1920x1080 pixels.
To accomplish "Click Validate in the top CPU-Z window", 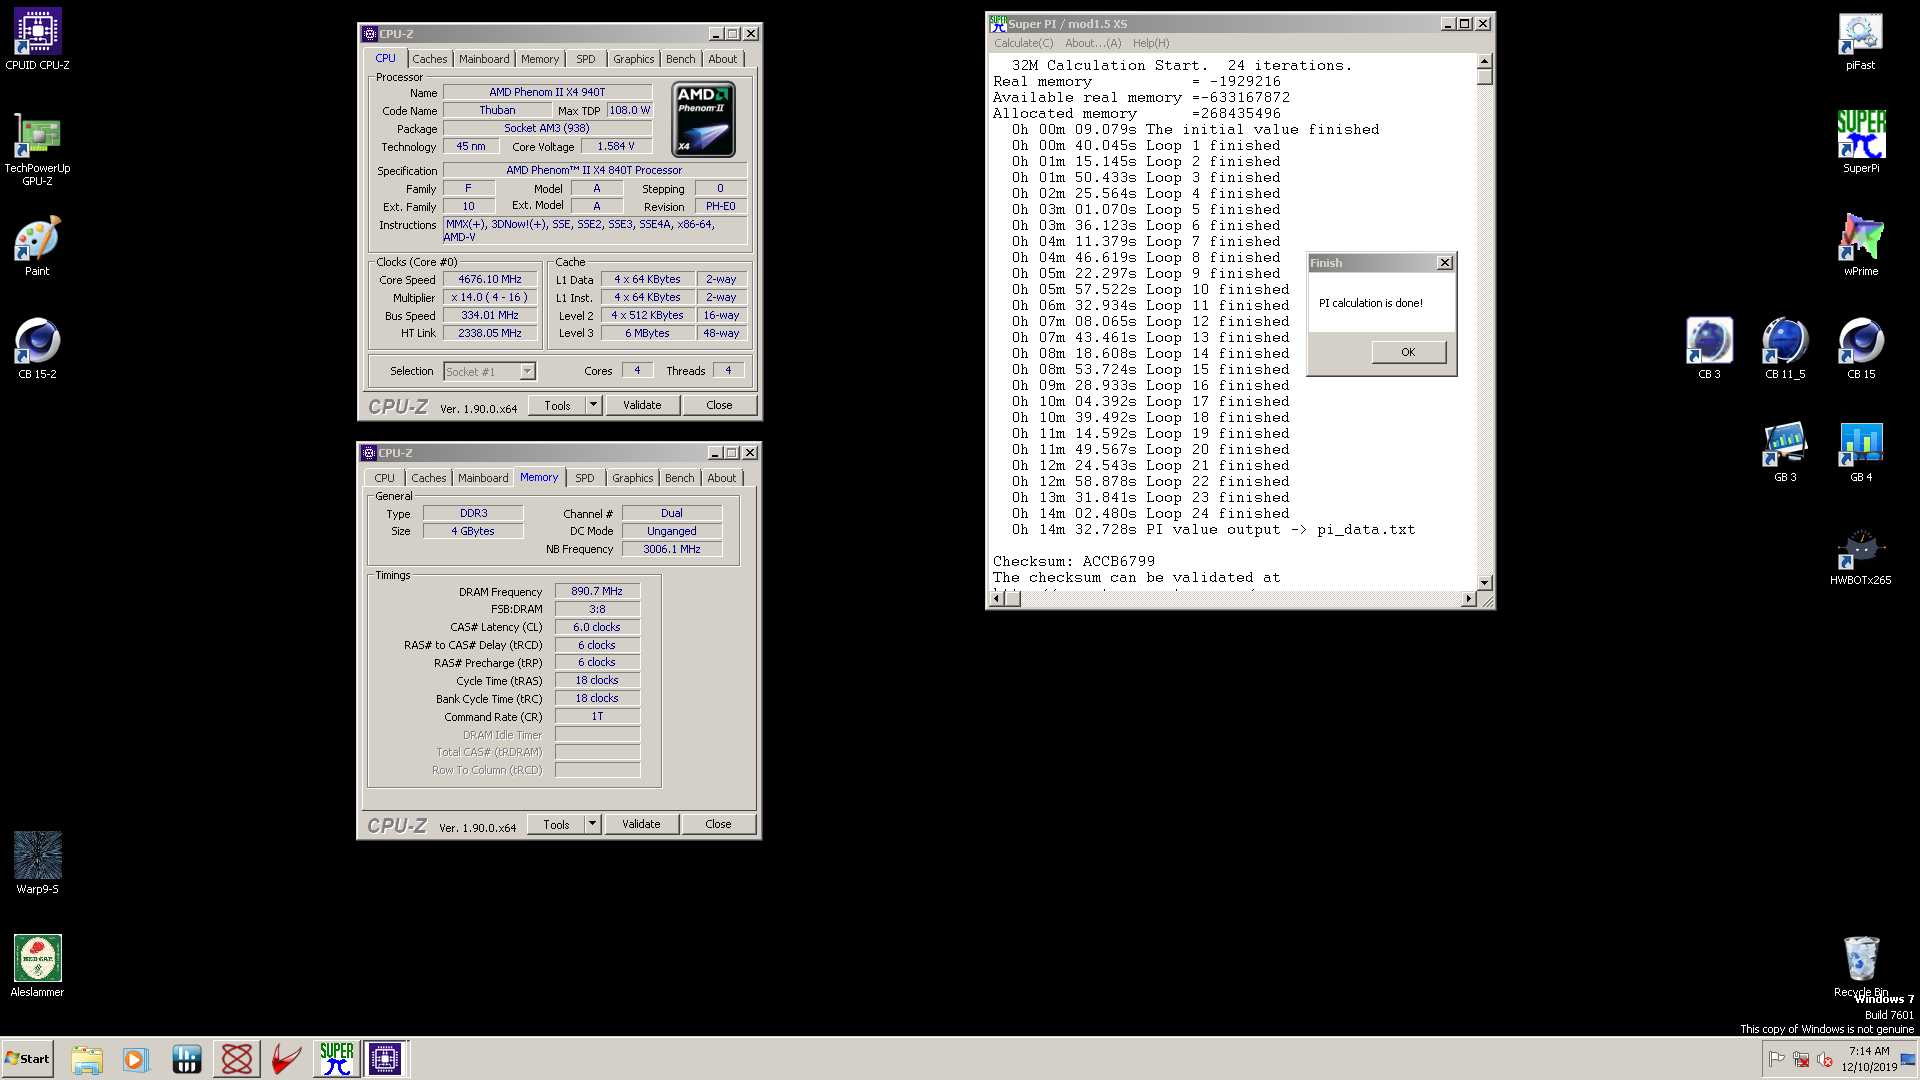I will click(642, 405).
